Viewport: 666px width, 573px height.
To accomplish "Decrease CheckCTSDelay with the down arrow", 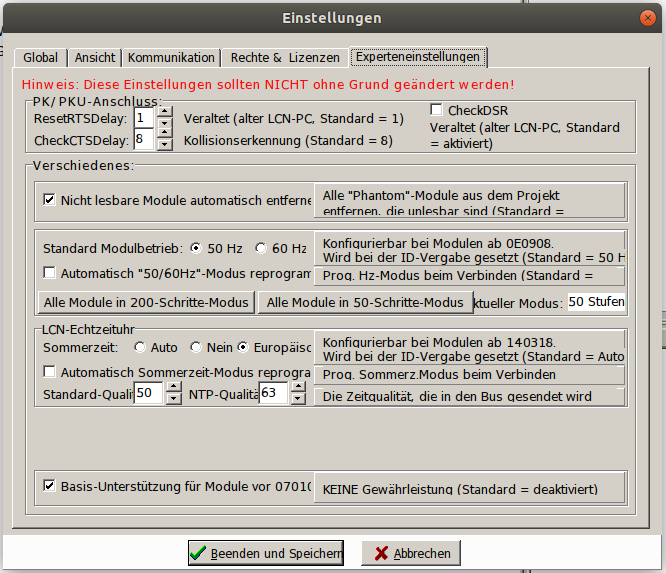I will click(166, 145).
